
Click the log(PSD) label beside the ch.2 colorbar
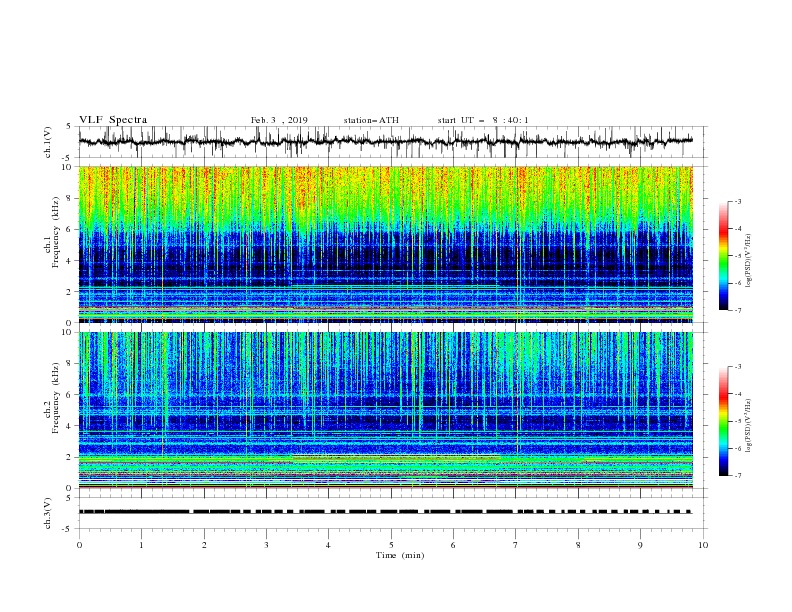click(748, 425)
